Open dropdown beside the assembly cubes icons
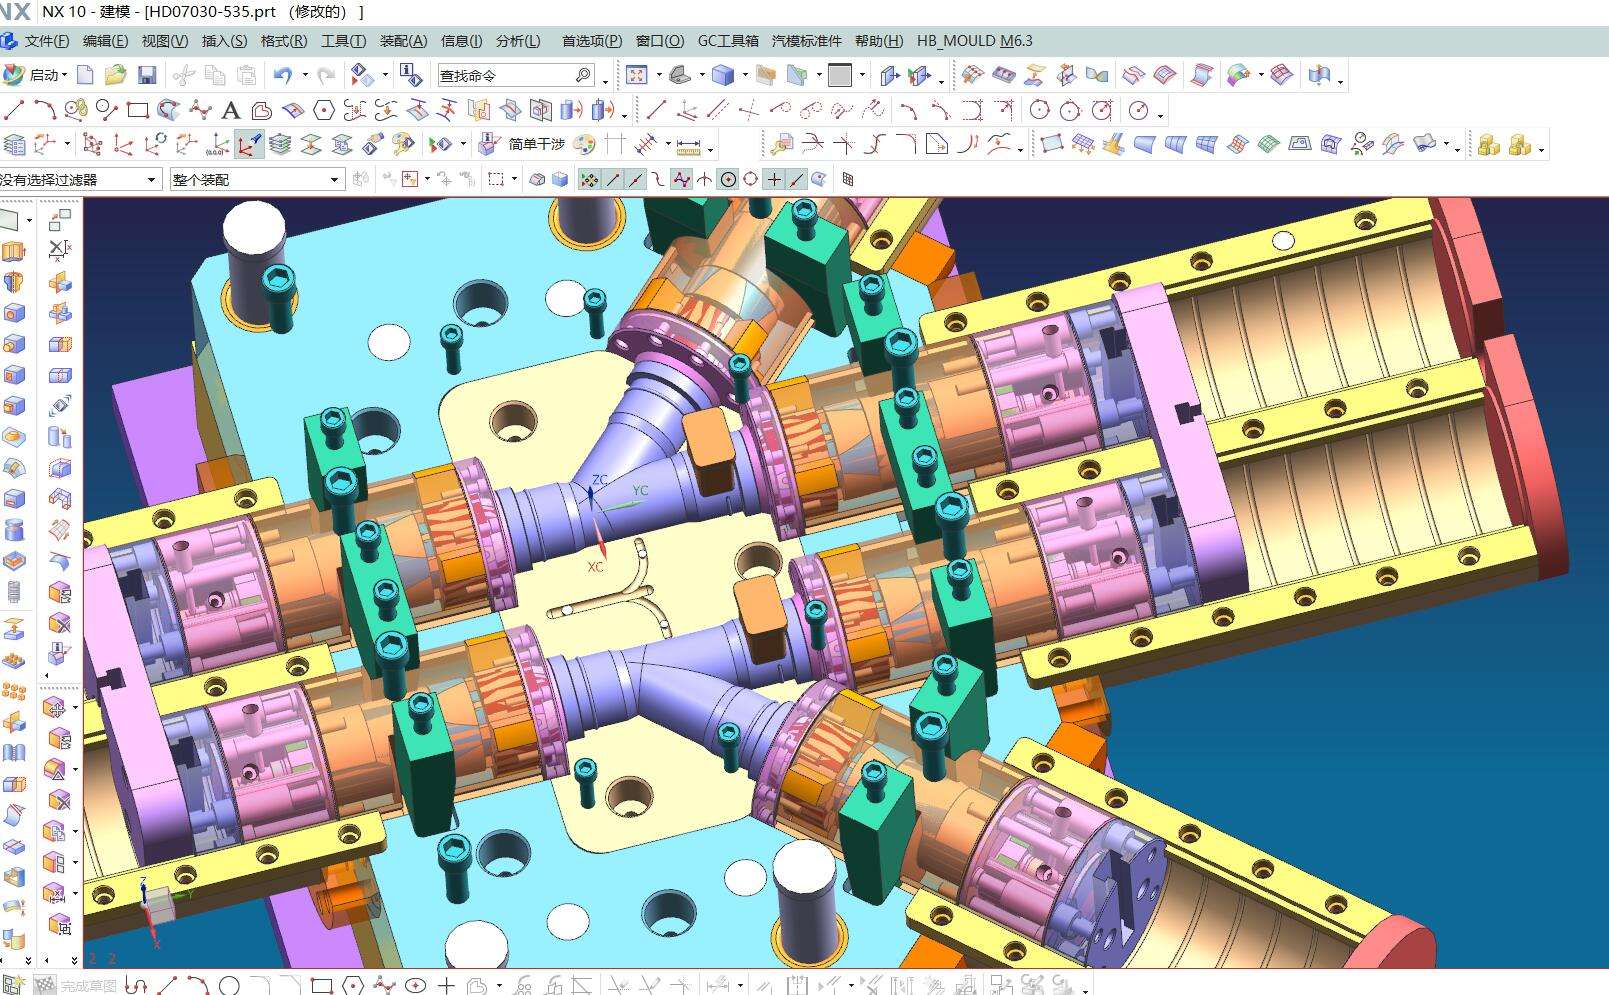The image size is (1609, 995). click(x=1541, y=148)
